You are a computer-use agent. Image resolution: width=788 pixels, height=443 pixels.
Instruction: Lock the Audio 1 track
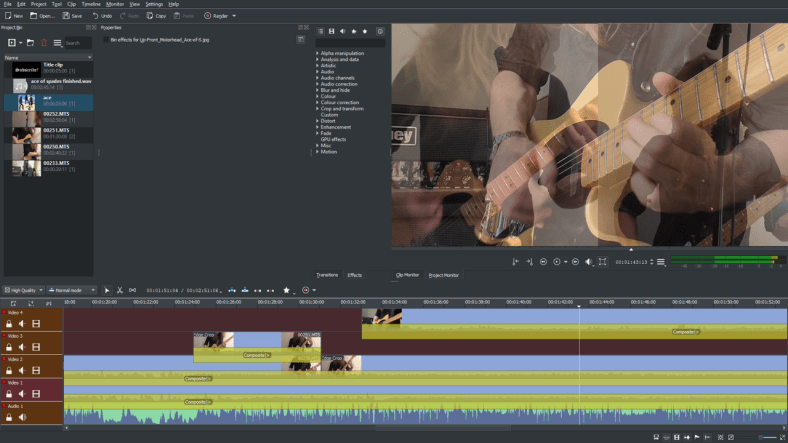(9, 417)
